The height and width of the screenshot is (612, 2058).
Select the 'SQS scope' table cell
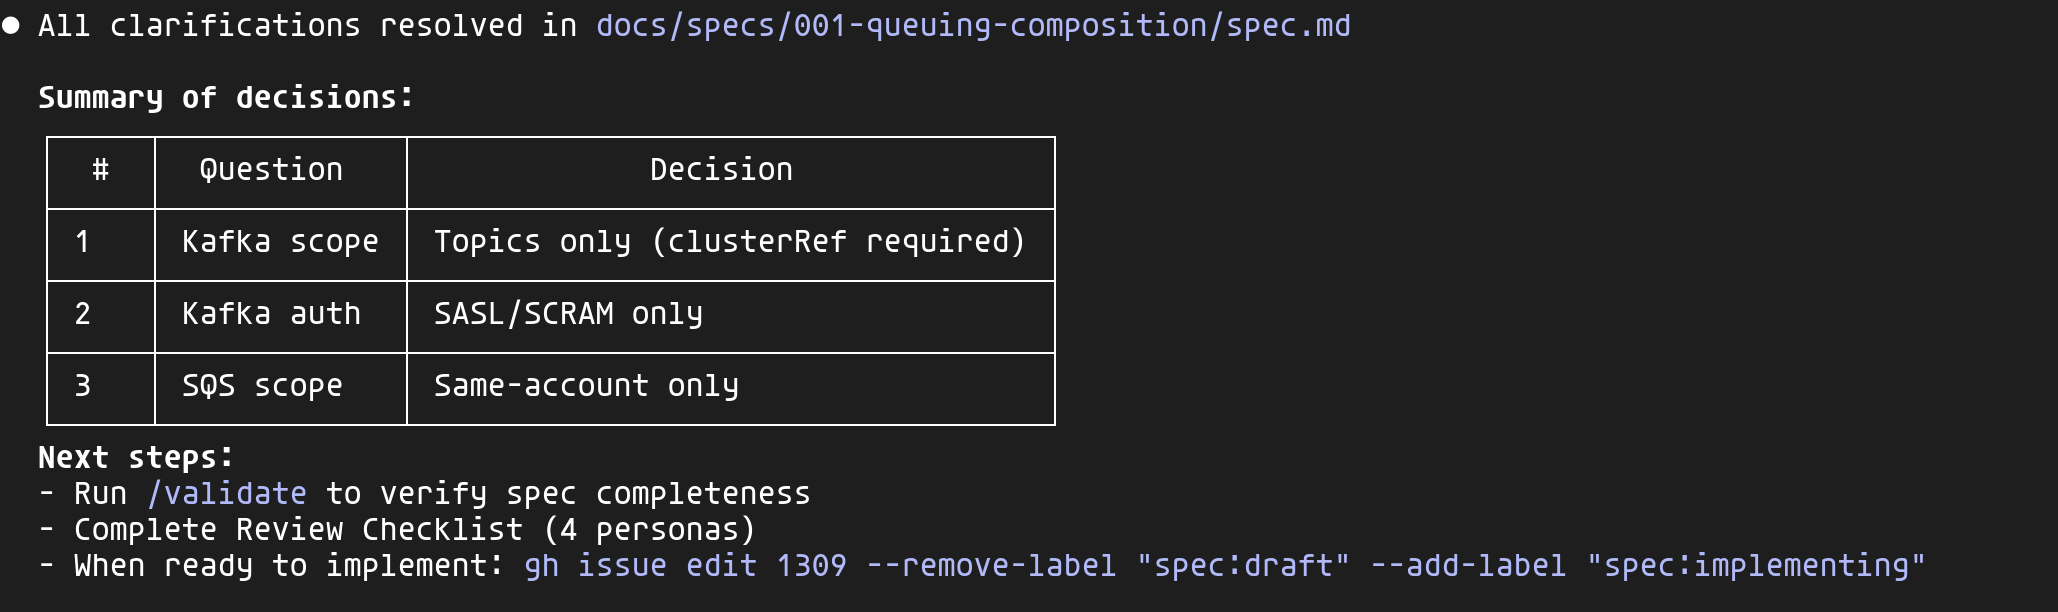tap(262, 386)
